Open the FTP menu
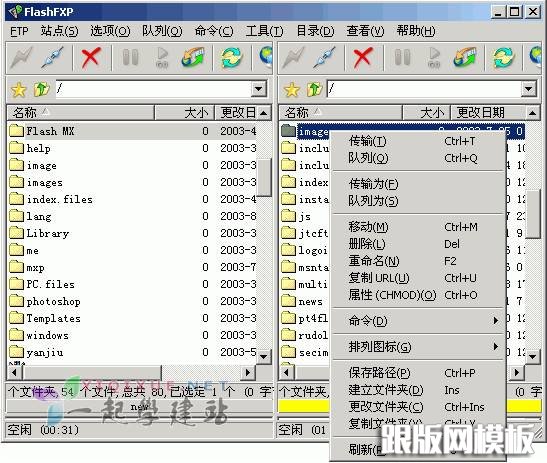 pos(19,31)
